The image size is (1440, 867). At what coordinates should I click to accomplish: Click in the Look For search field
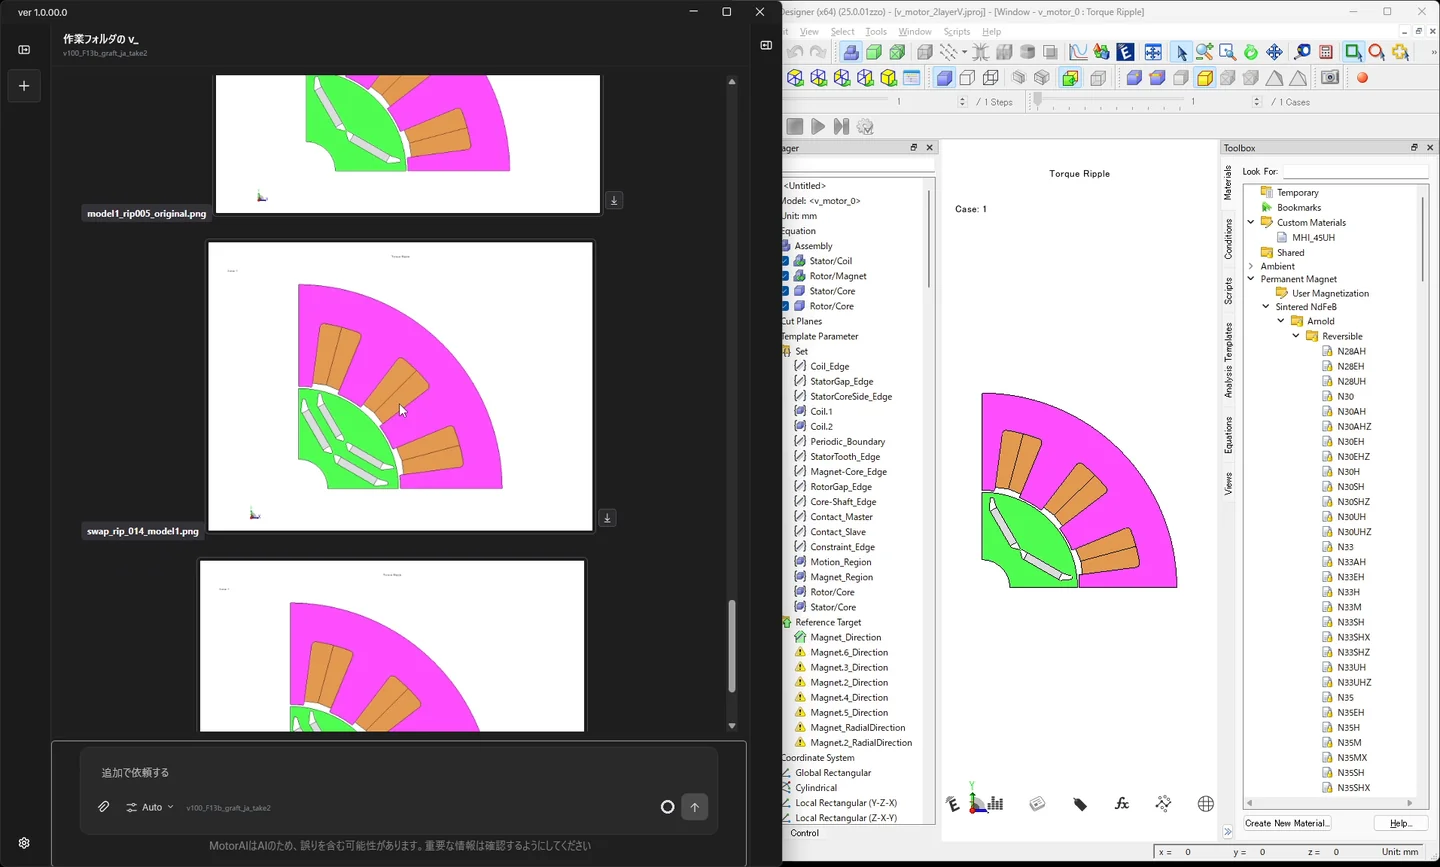point(1355,171)
